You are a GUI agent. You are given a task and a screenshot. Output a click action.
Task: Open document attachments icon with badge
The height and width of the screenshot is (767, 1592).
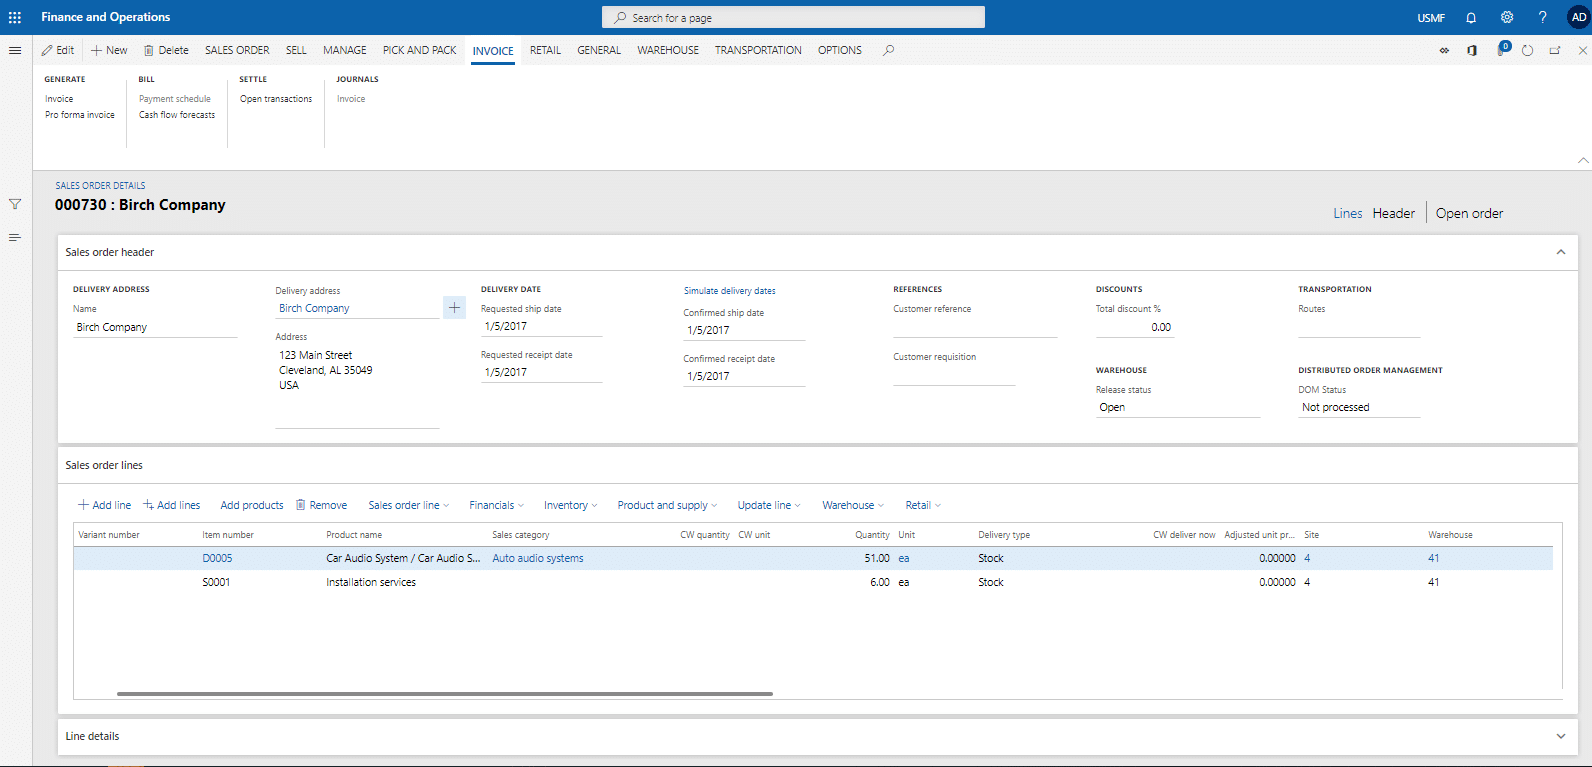pyautogui.click(x=1502, y=49)
